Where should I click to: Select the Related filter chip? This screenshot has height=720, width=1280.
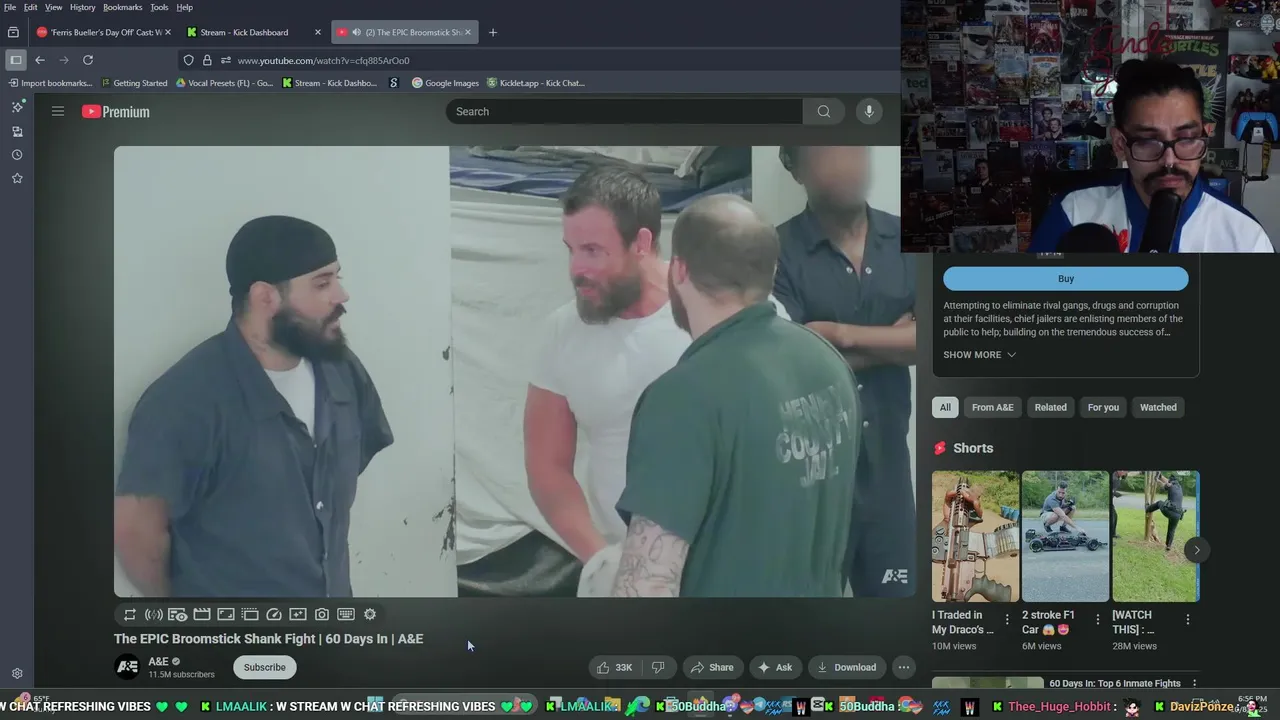tap(1050, 407)
